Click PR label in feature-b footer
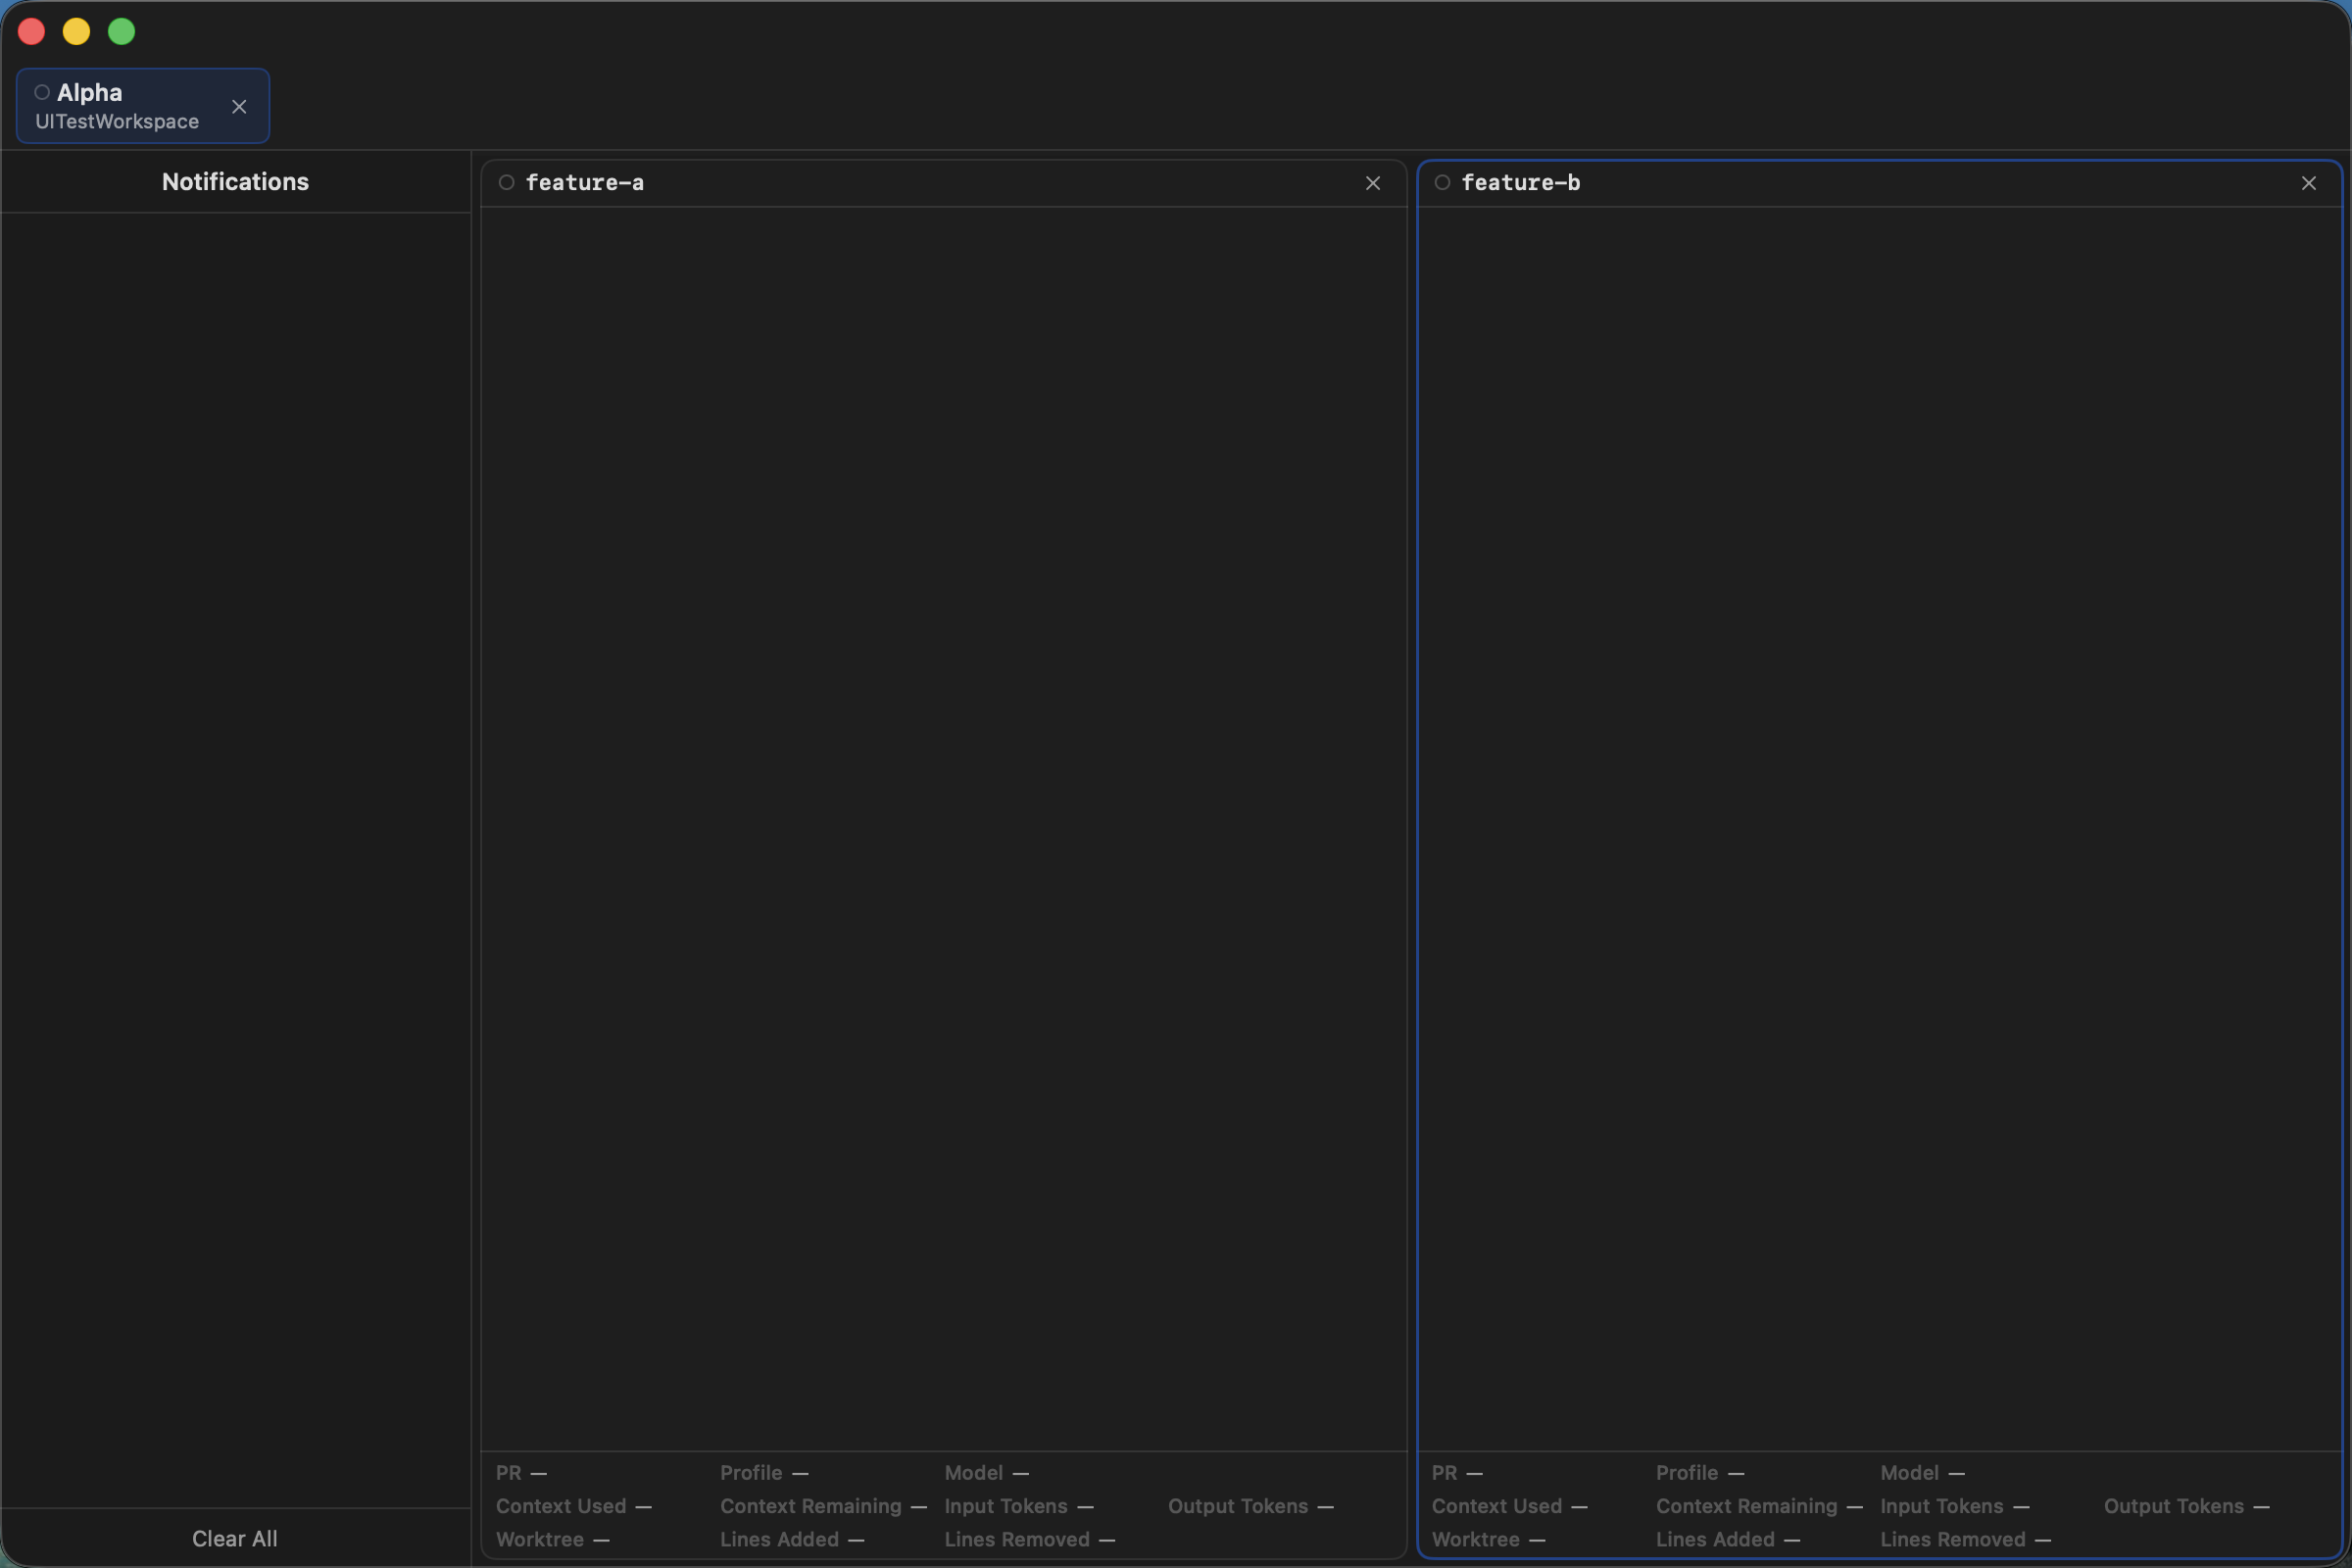 [1445, 1473]
